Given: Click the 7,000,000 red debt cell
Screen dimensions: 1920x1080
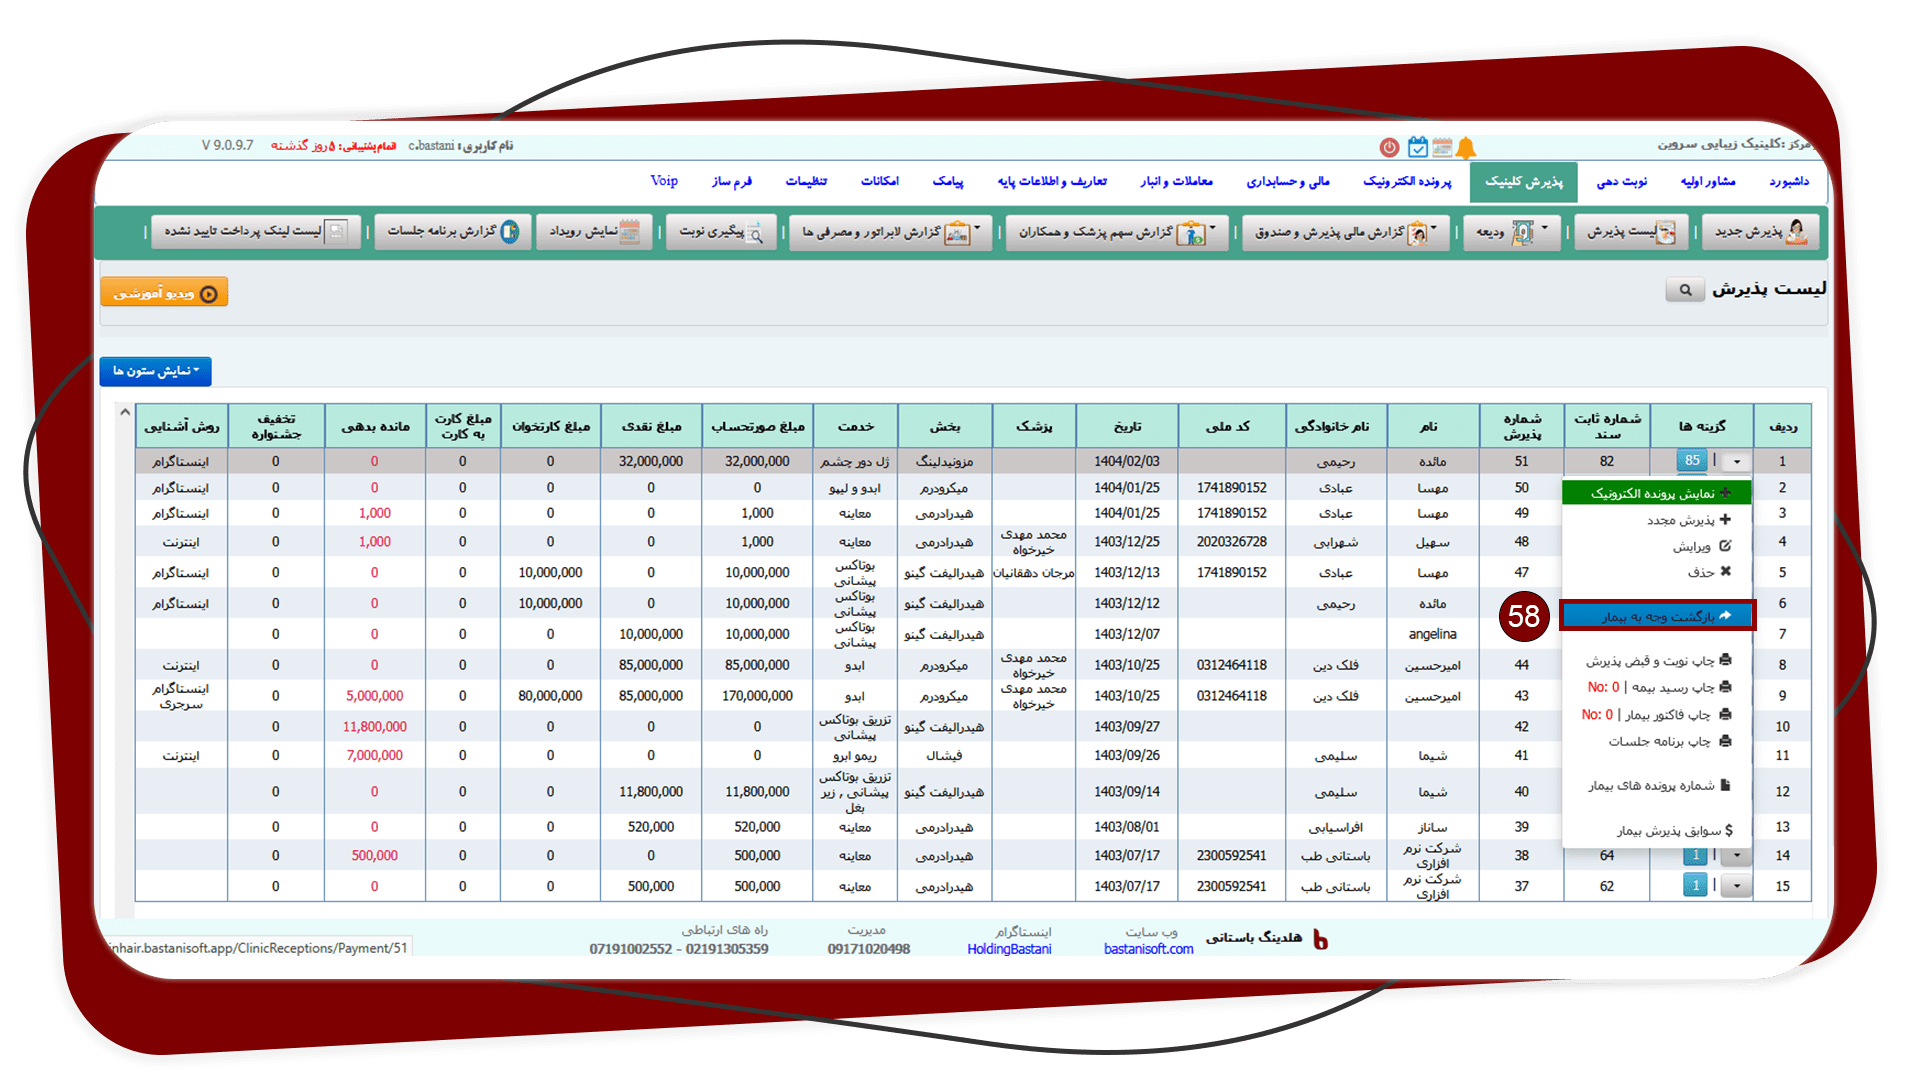Looking at the screenshot, I should pyautogui.click(x=375, y=756).
